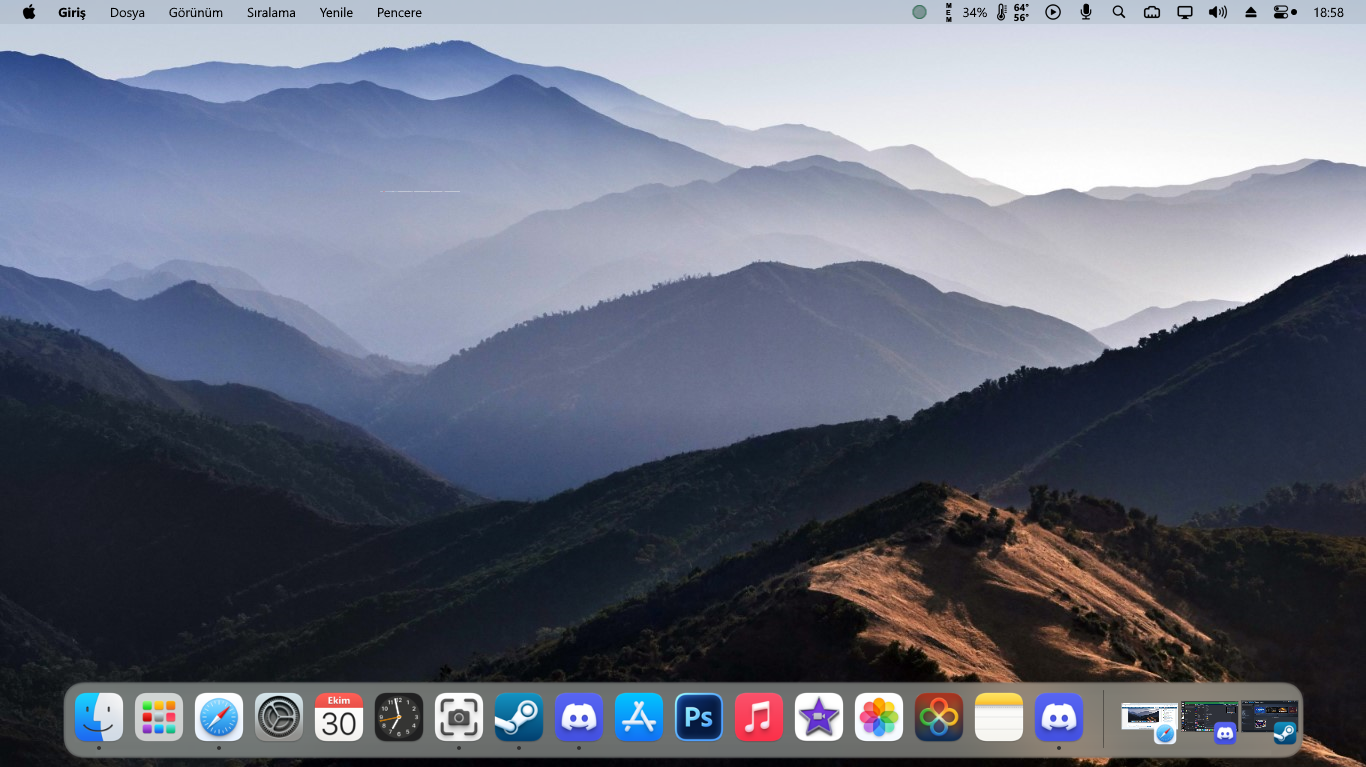Click the Pencere menu item
Image resolution: width=1366 pixels, height=767 pixels.
(x=398, y=12)
